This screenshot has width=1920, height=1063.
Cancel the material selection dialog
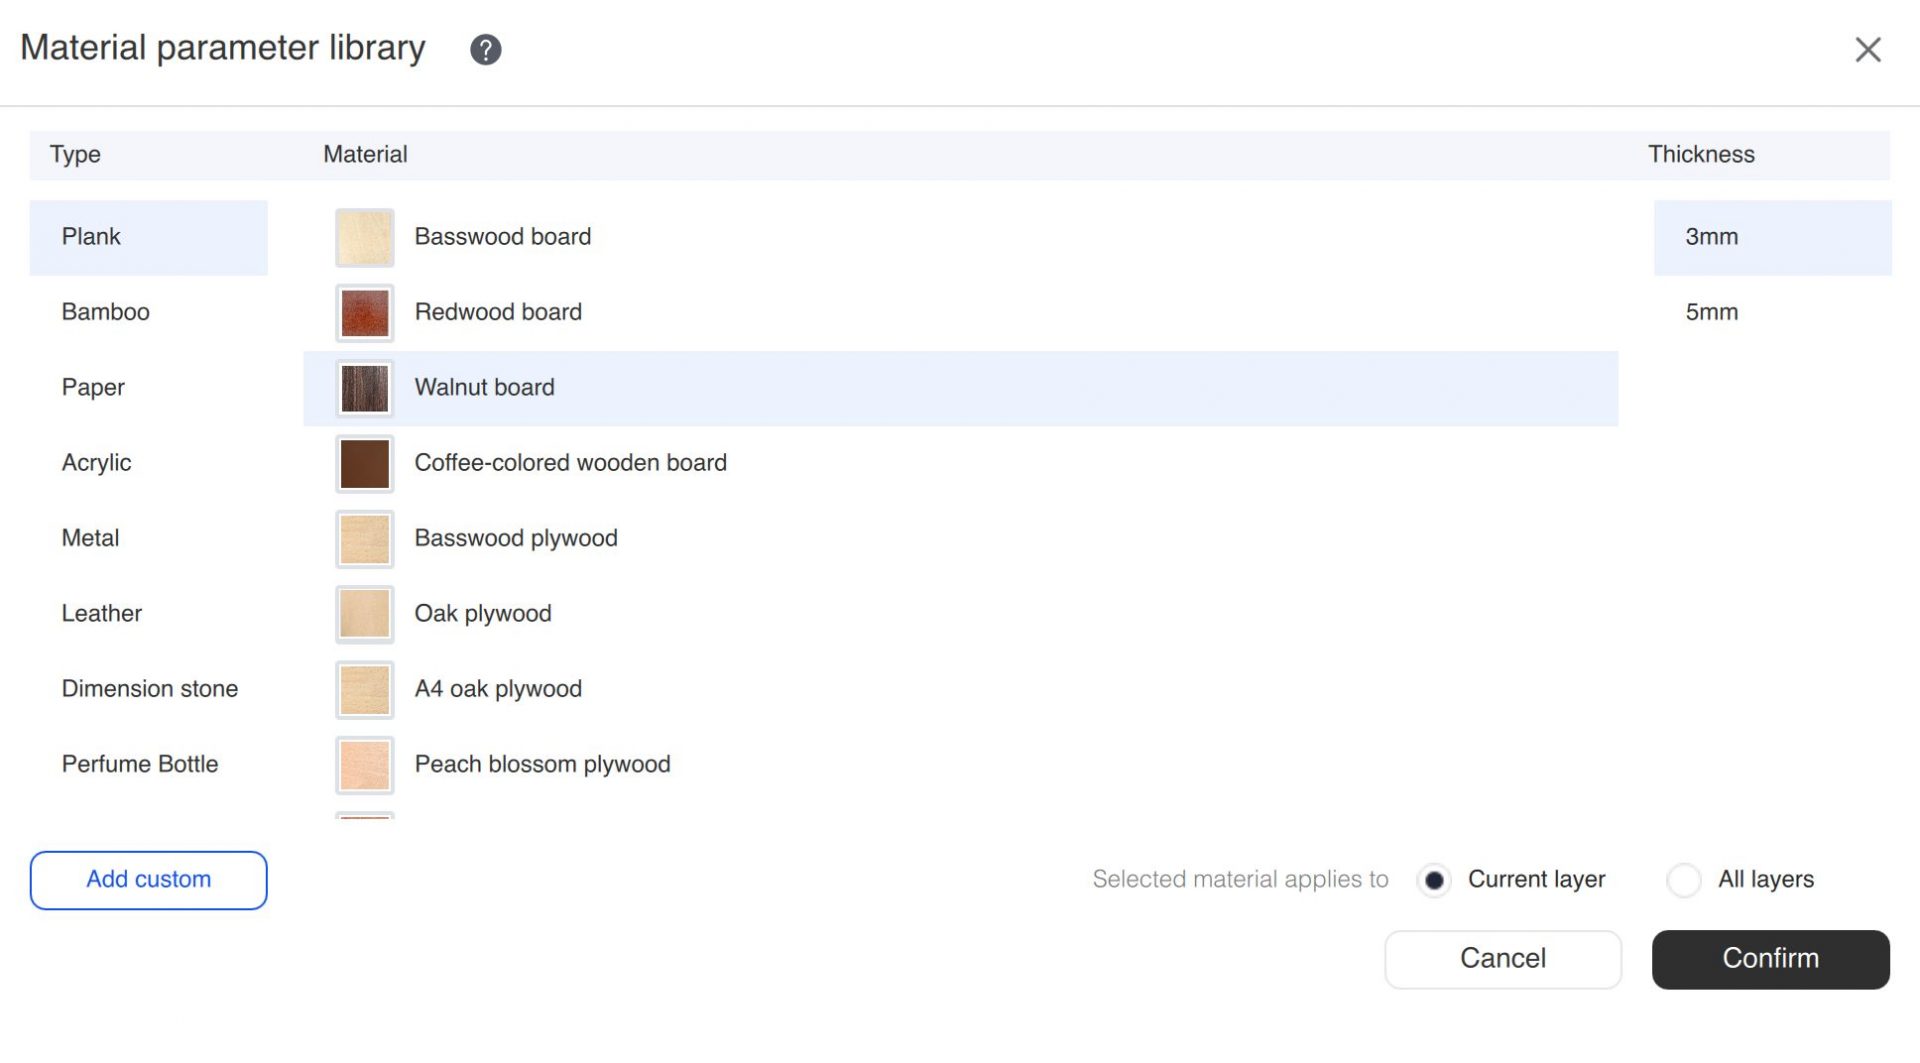(1502, 959)
